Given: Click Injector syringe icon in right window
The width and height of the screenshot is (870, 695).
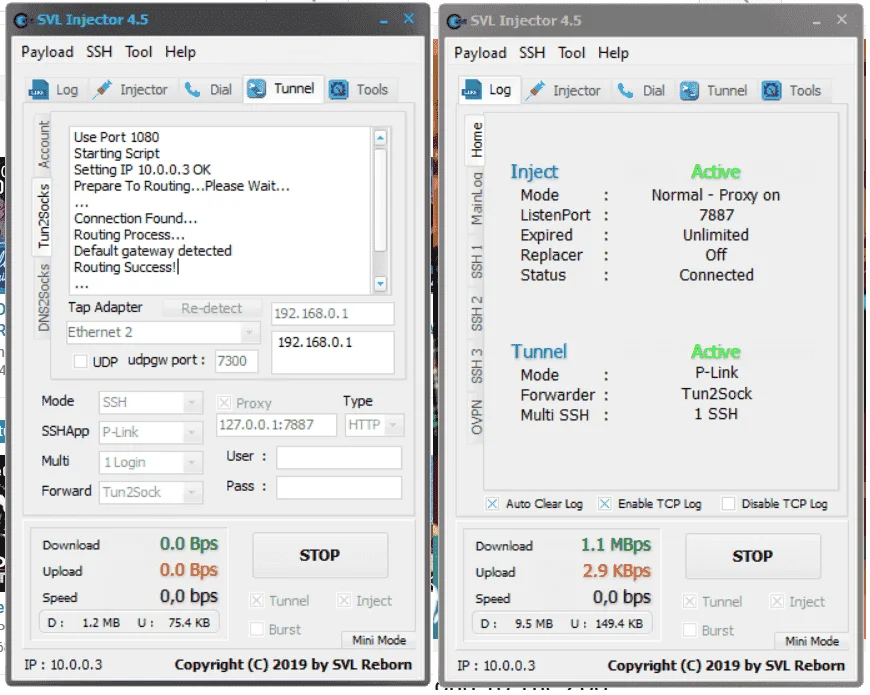Looking at the screenshot, I should point(535,90).
